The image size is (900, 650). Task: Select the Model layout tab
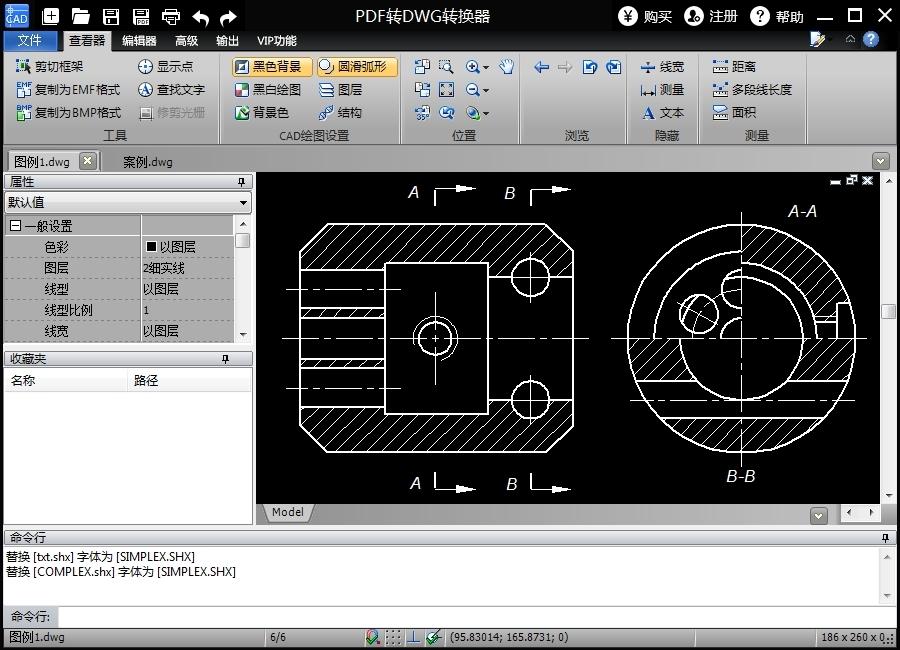click(x=288, y=512)
